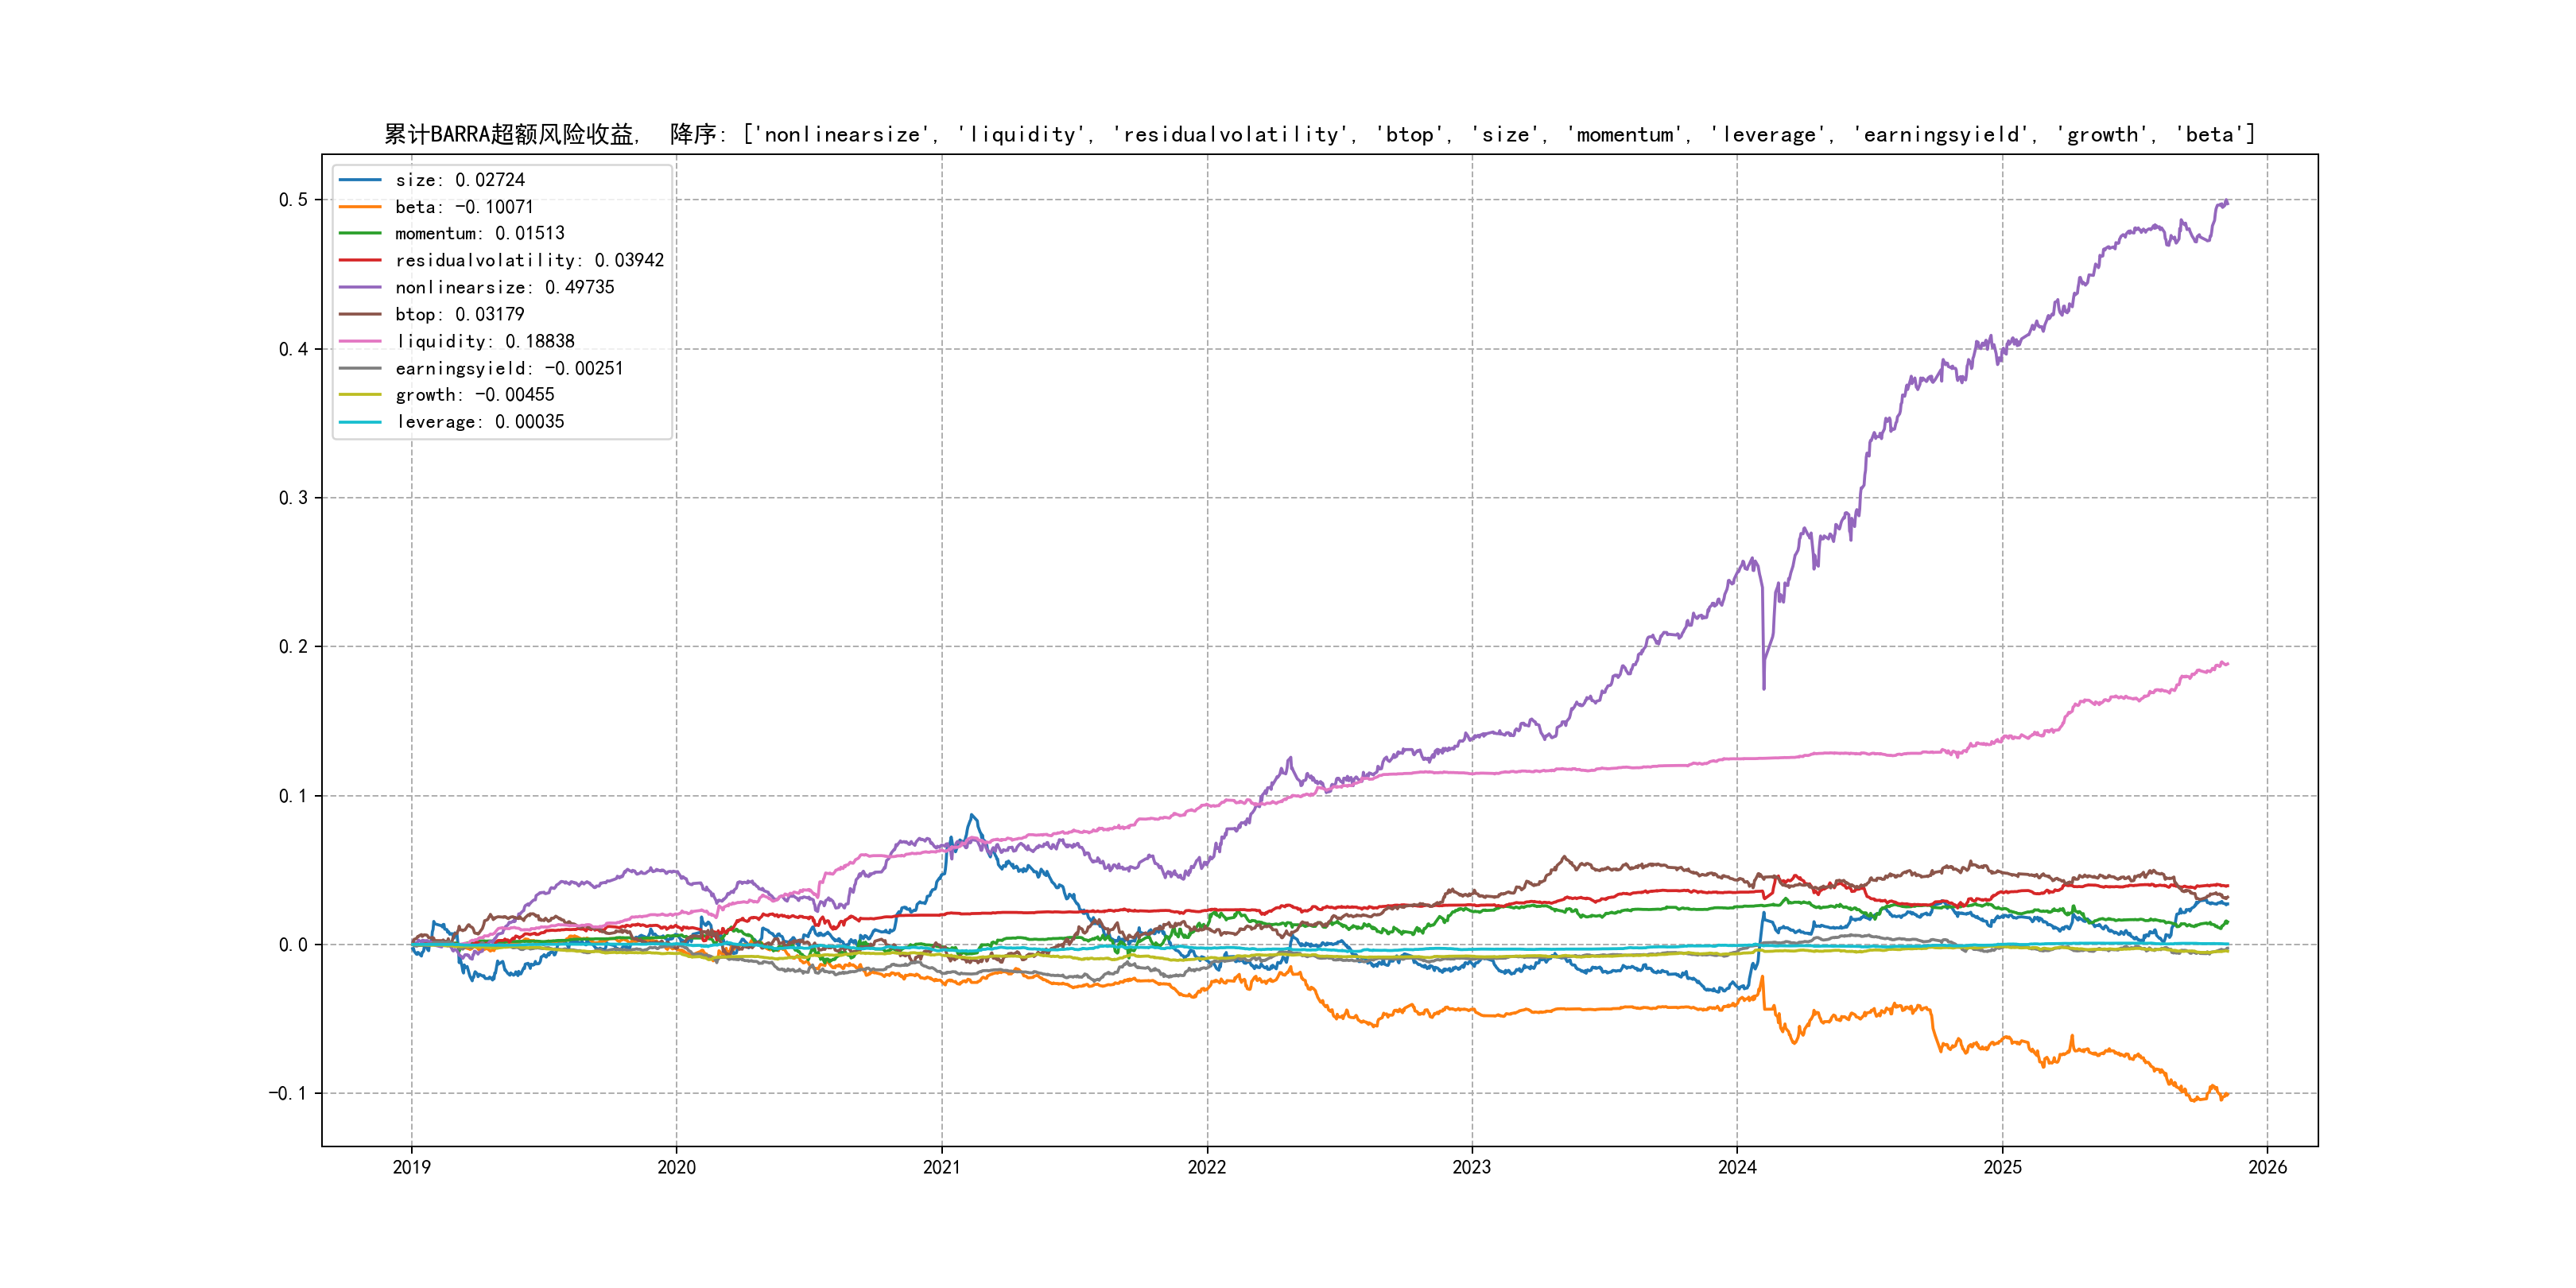Screen dimensions: 2576x1288
Task: Click the nonlinearsize: 0.49735 legend label
Action: 504,287
